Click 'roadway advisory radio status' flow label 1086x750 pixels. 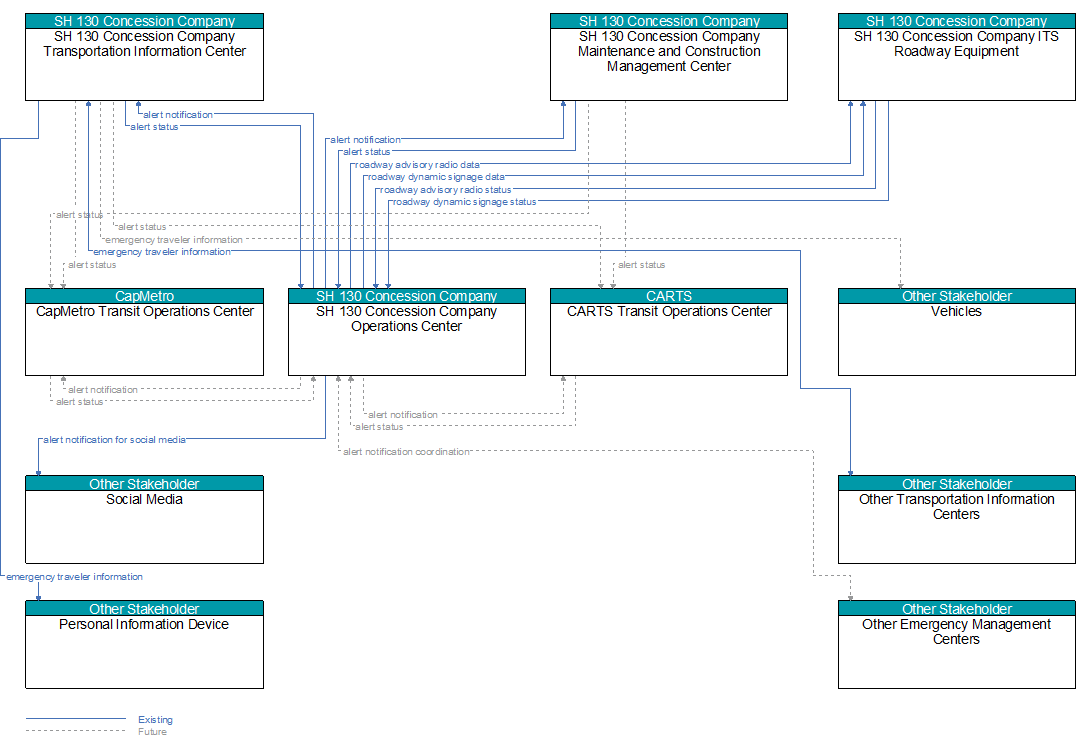pos(445,190)
